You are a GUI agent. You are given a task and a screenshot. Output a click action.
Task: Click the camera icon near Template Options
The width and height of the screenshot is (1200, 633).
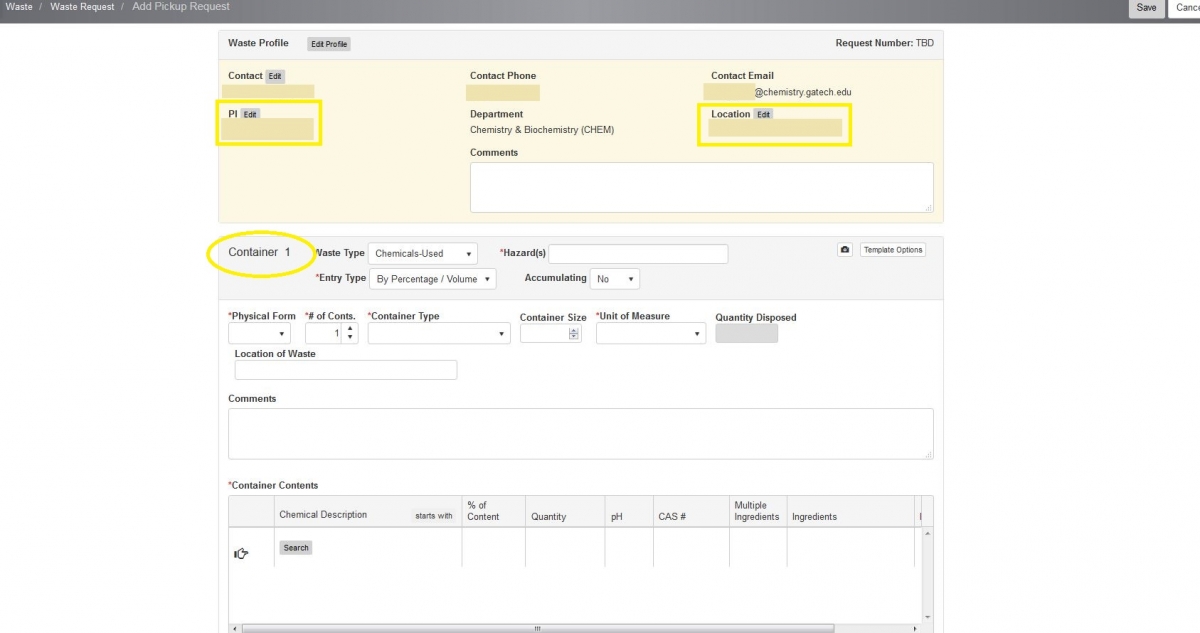845,250
